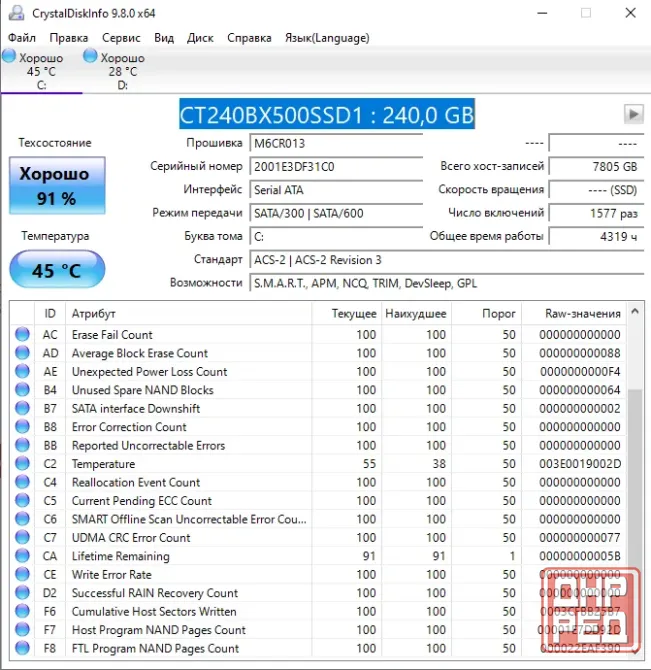Click the status icon for Temperature row
This screenshot has width=651, height=670.
point(22,463)
